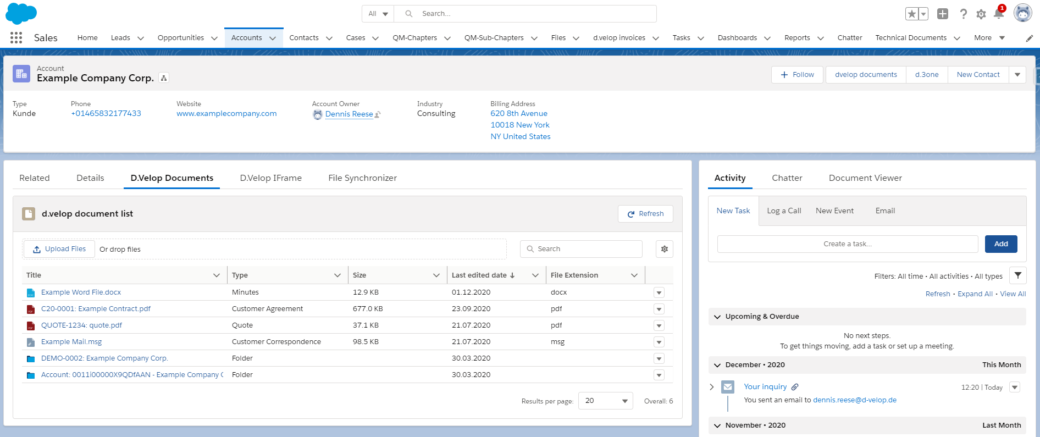The width and height of the screenshot is (1040, 437).
Task: Click the email envelope icon in activity timeline
Action: (728, 387)
